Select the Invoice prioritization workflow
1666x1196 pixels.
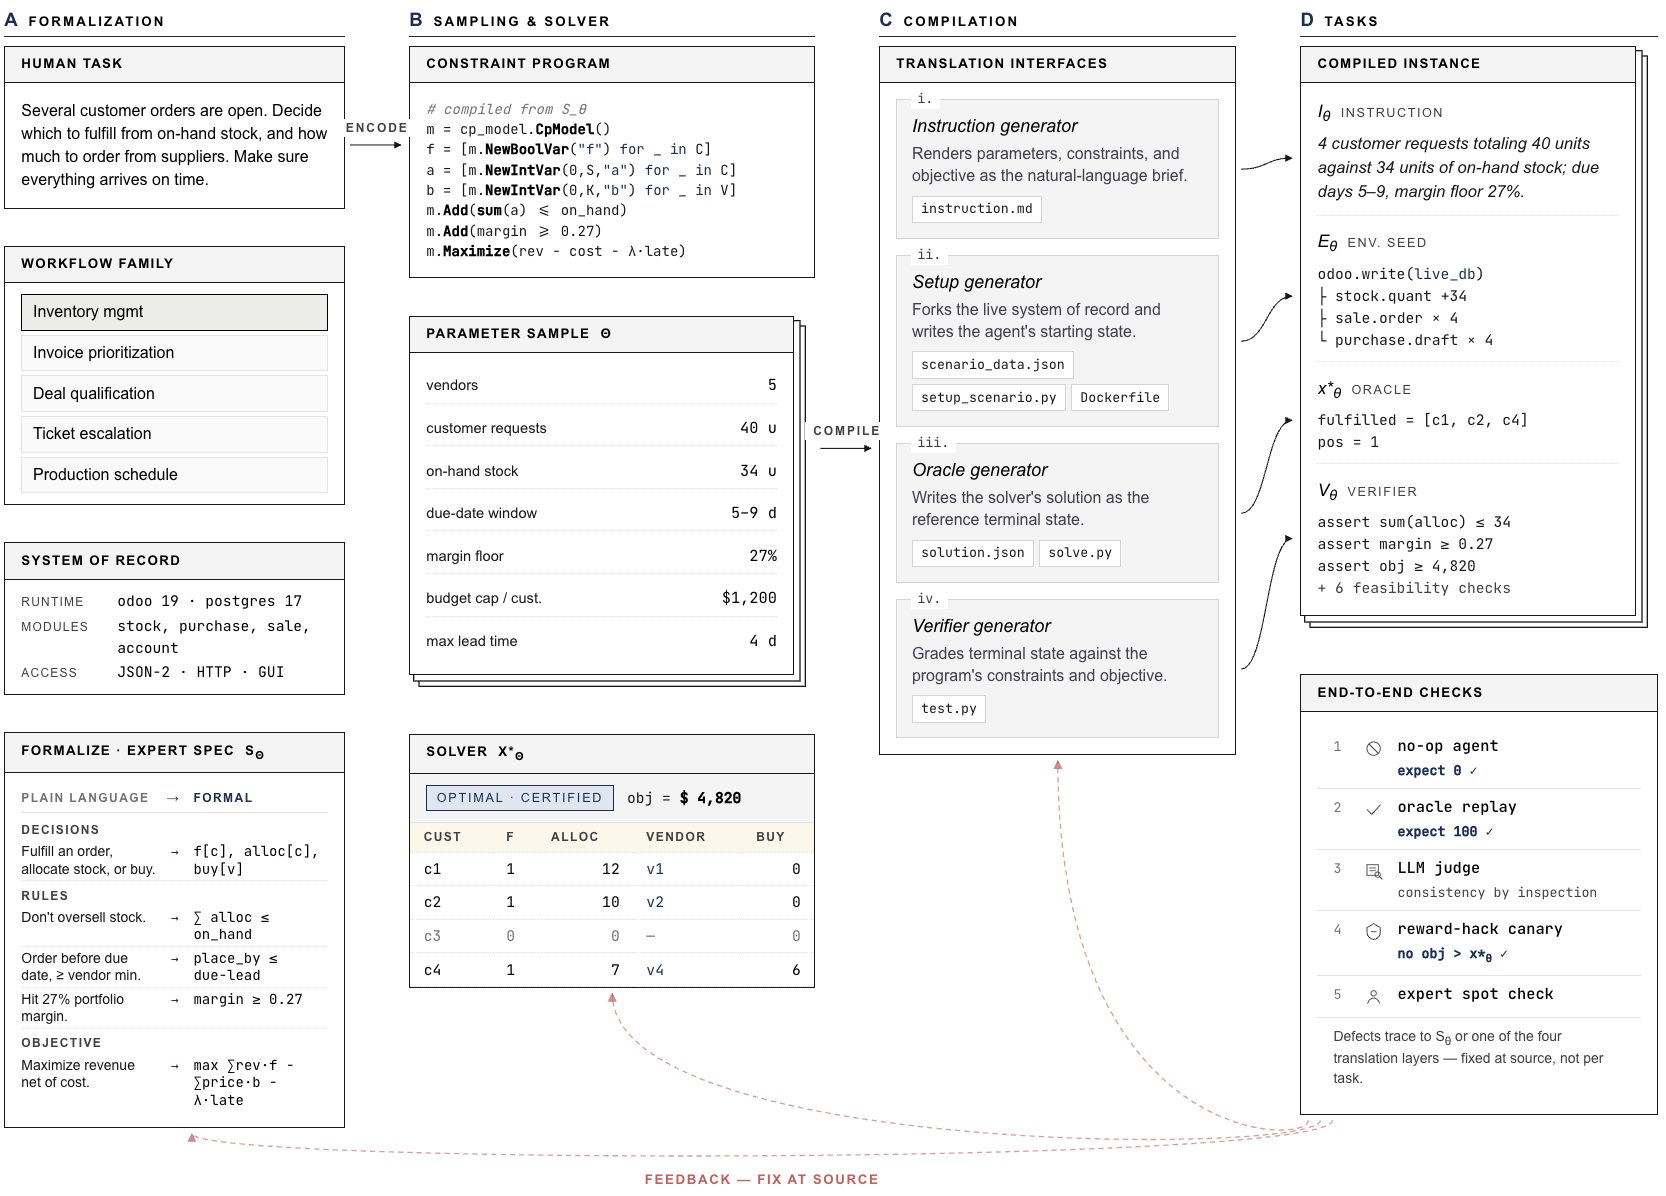[x=174, y=353]
